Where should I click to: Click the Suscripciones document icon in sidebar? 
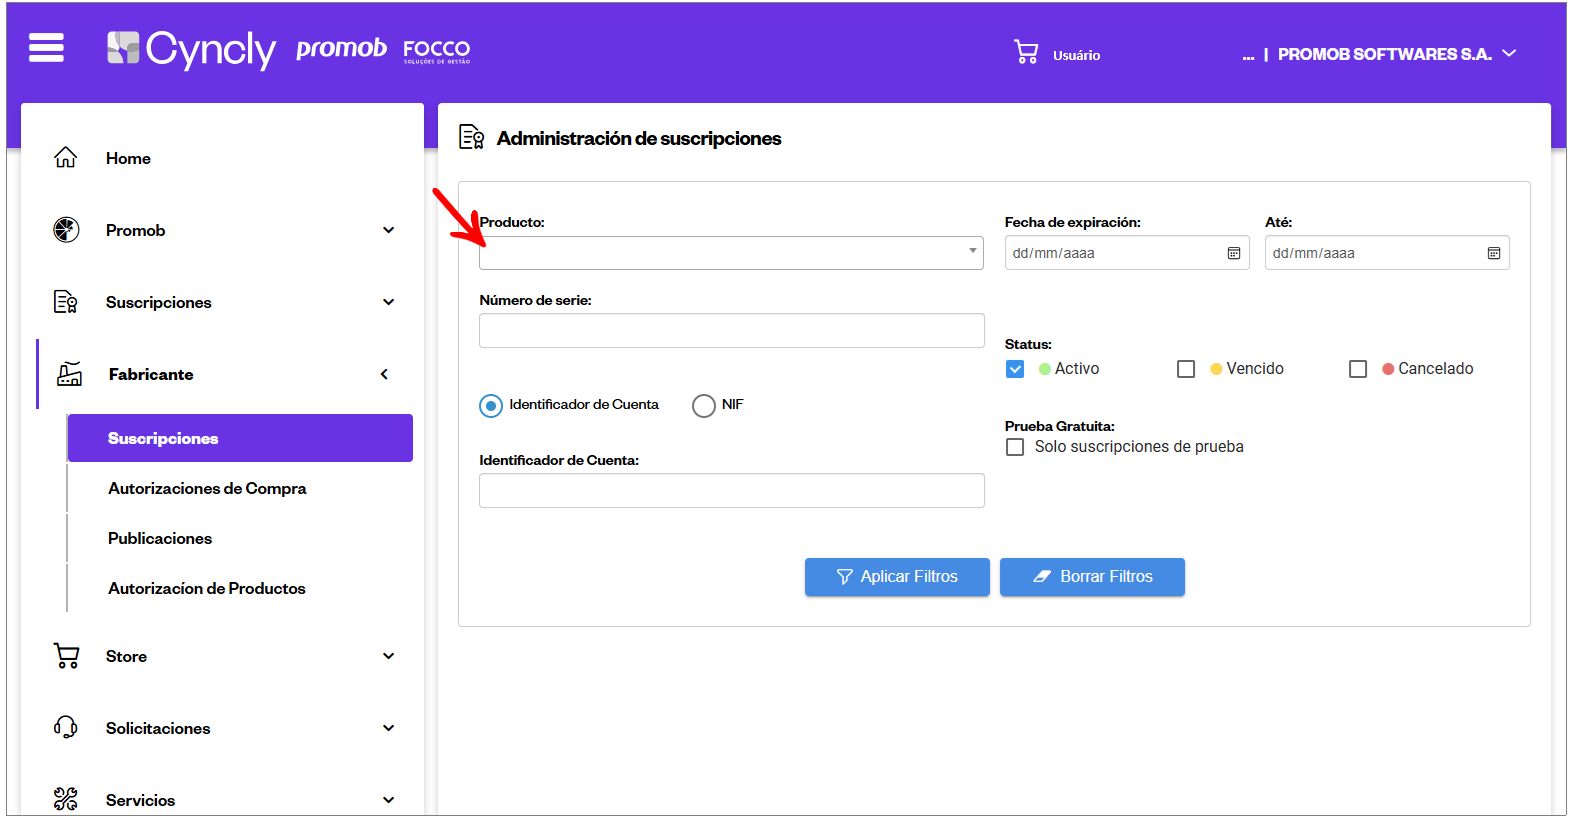66,302
